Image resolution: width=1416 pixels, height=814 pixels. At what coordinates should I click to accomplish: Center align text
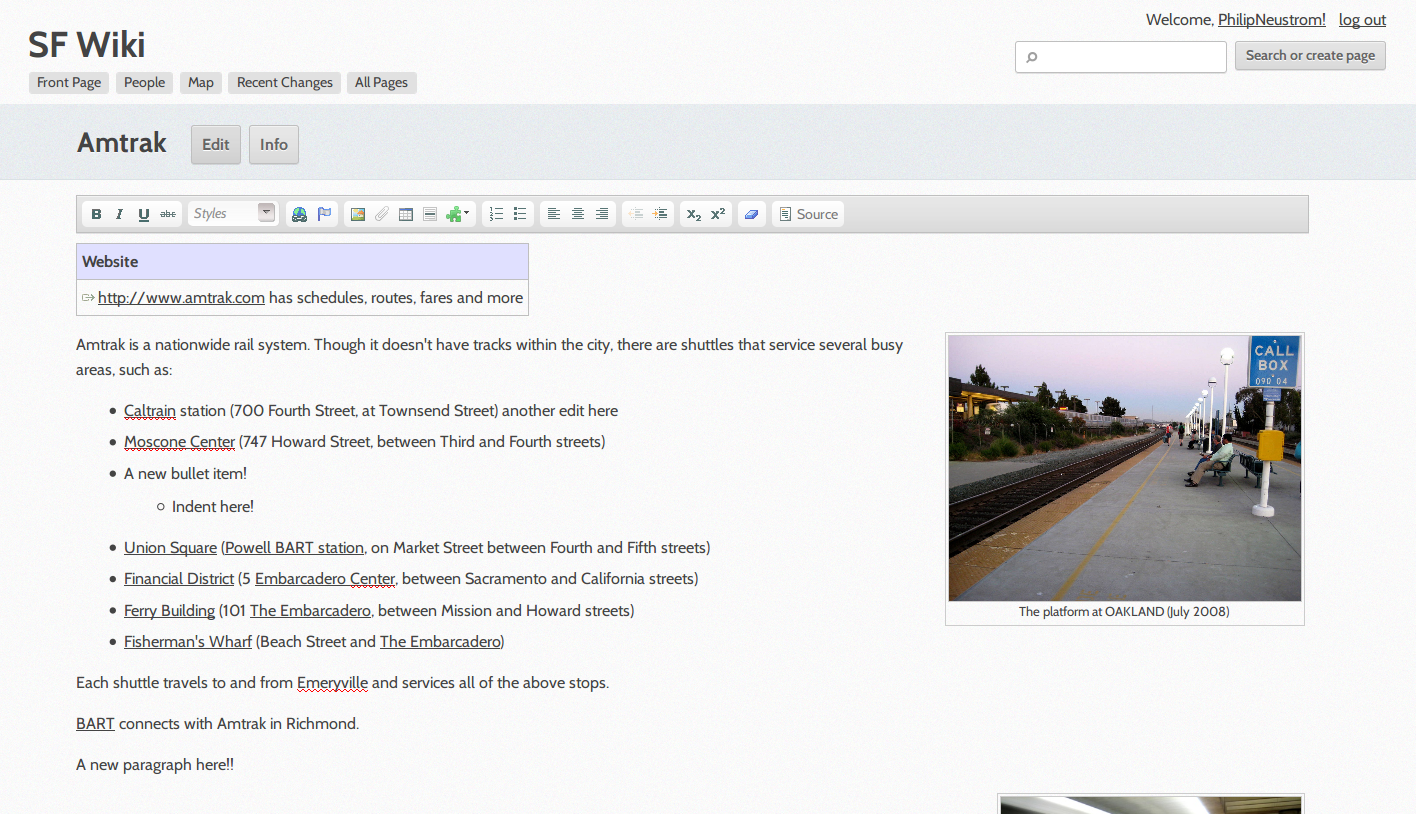pyautogui.click(x=578, y=214)
